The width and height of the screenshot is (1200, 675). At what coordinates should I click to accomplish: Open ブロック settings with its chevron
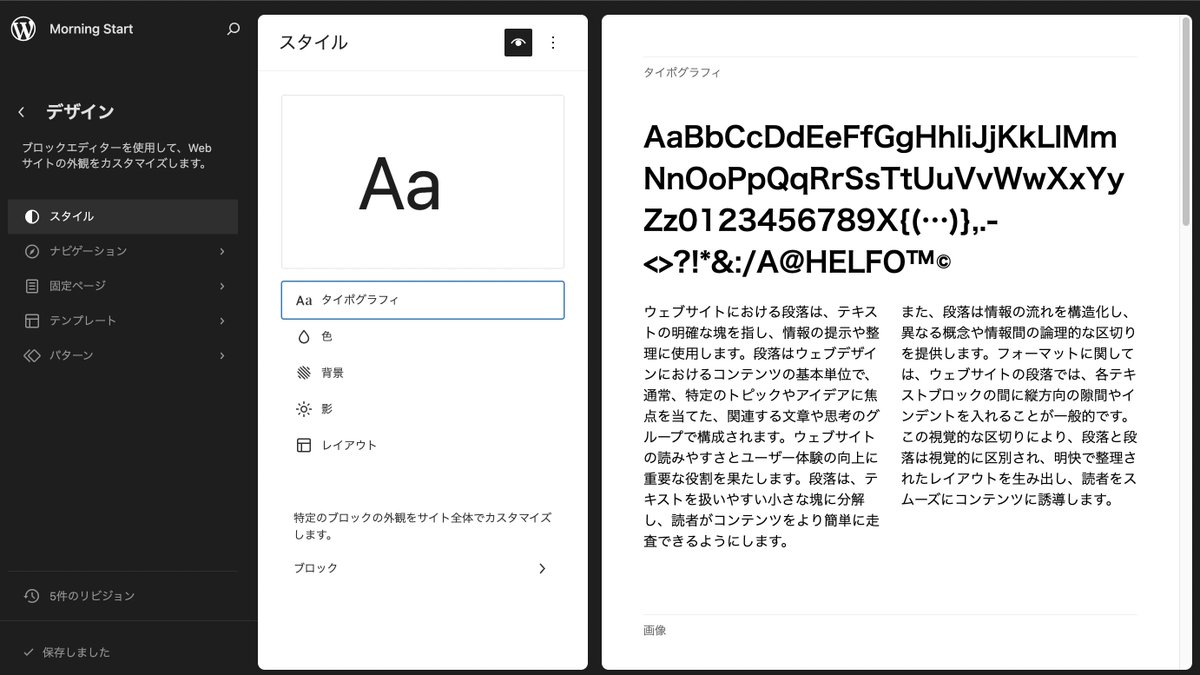pyautogui.click(x=542, y=568)
